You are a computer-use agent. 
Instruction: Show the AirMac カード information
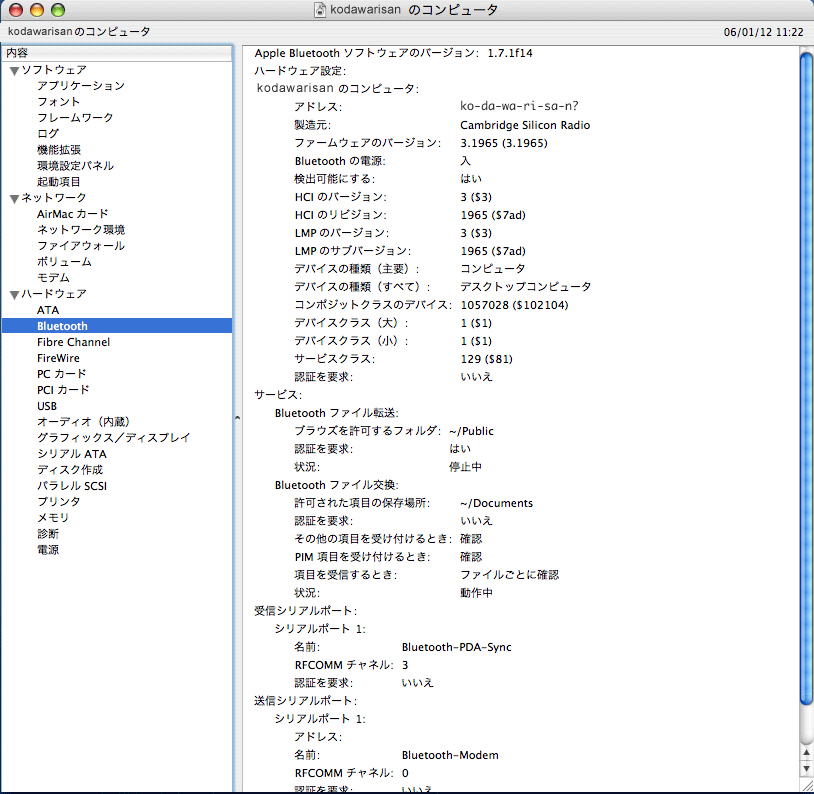click(72, 214)
